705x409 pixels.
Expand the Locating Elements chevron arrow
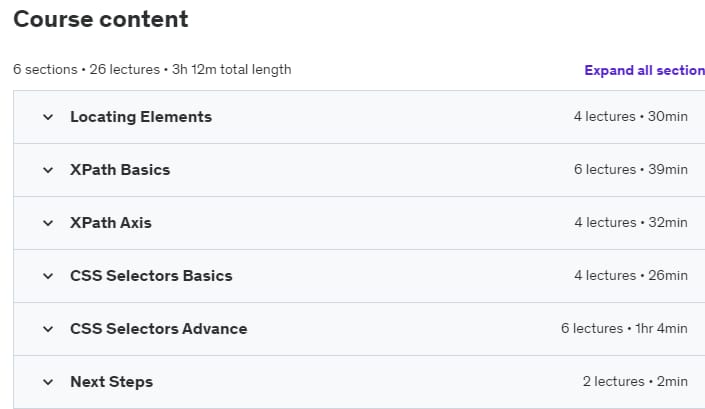pos(48,117)
